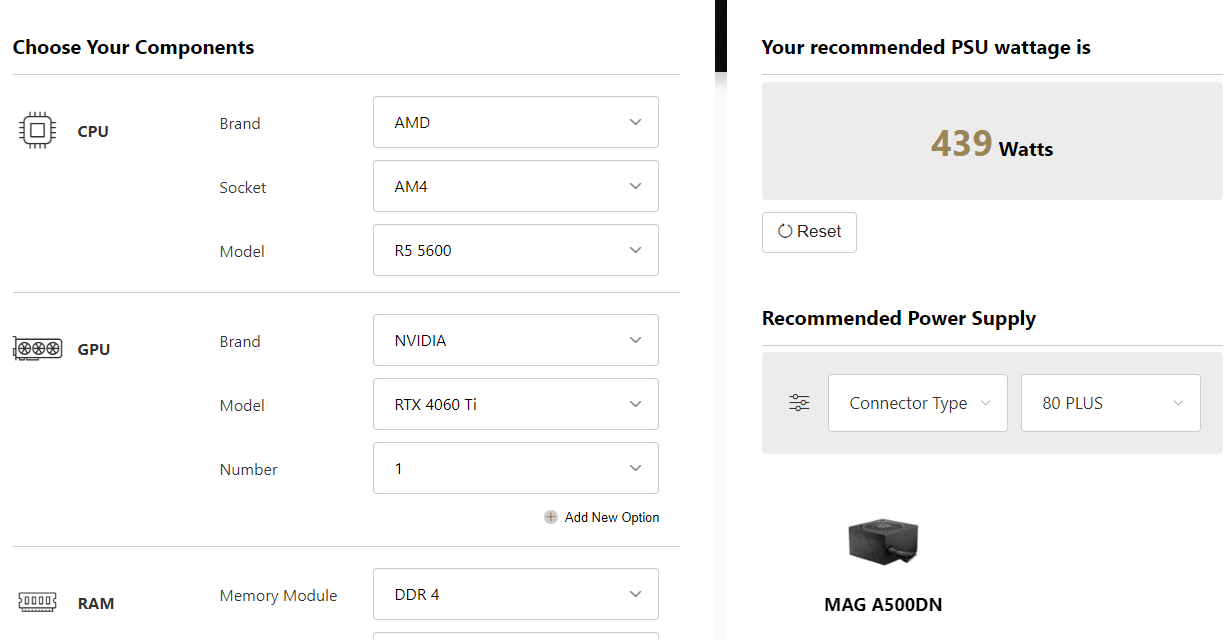
Task: Click the MAG A500DN power supply image
Action: 883,543
